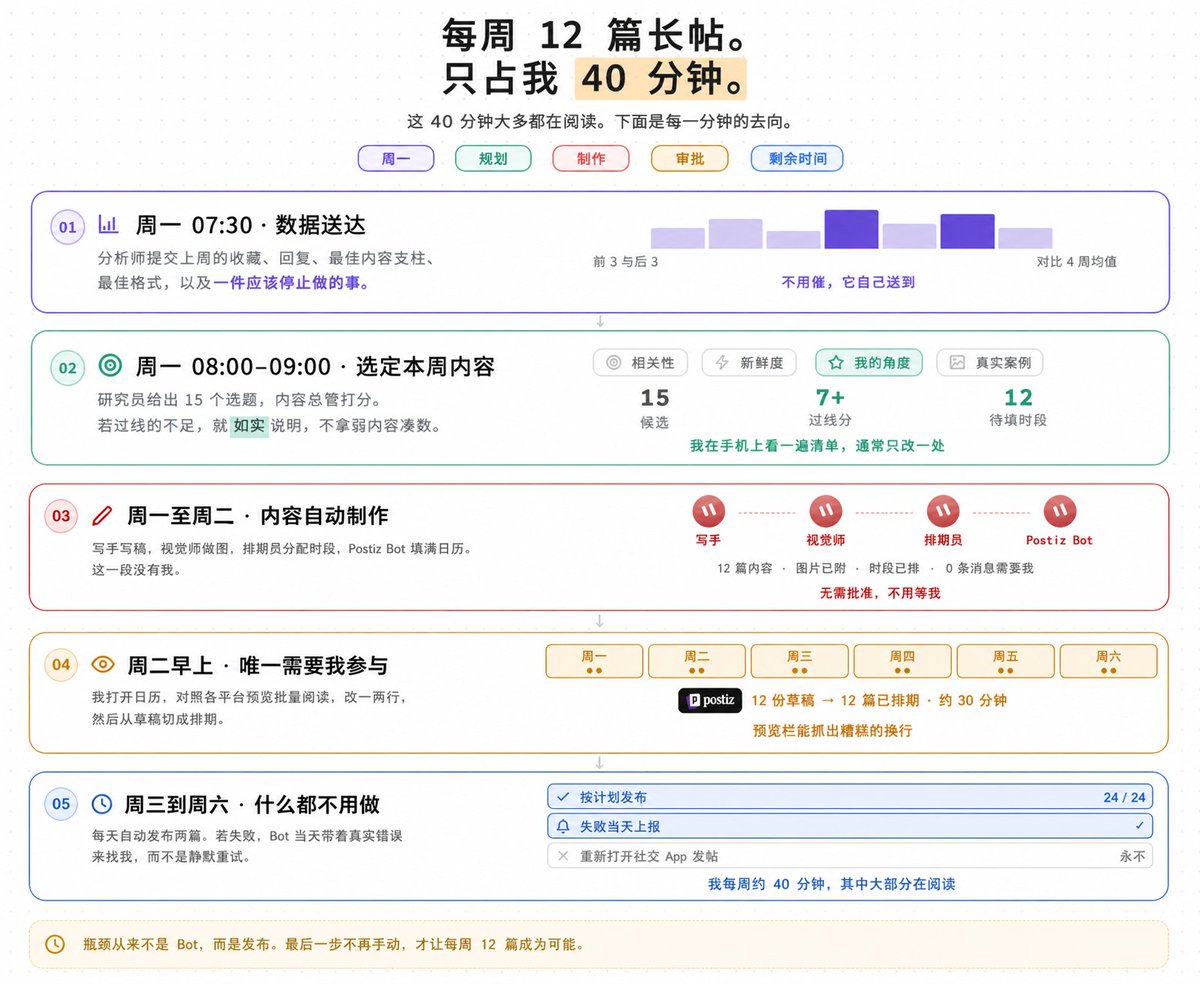Open the 周六 day card
This screenshot has height=984, width=1200.
point(1109,661)
